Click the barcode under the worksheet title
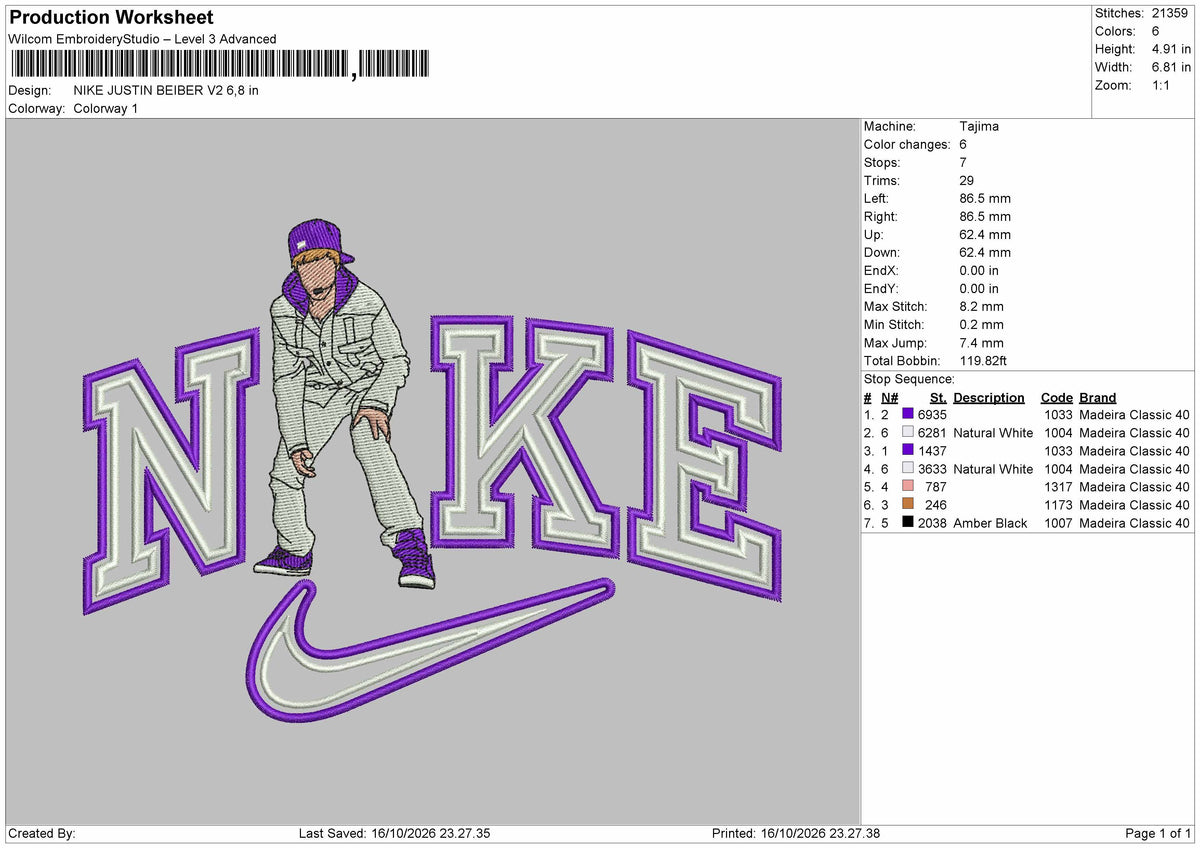This screenshot has width=1200, height=848. pos(220,65)
